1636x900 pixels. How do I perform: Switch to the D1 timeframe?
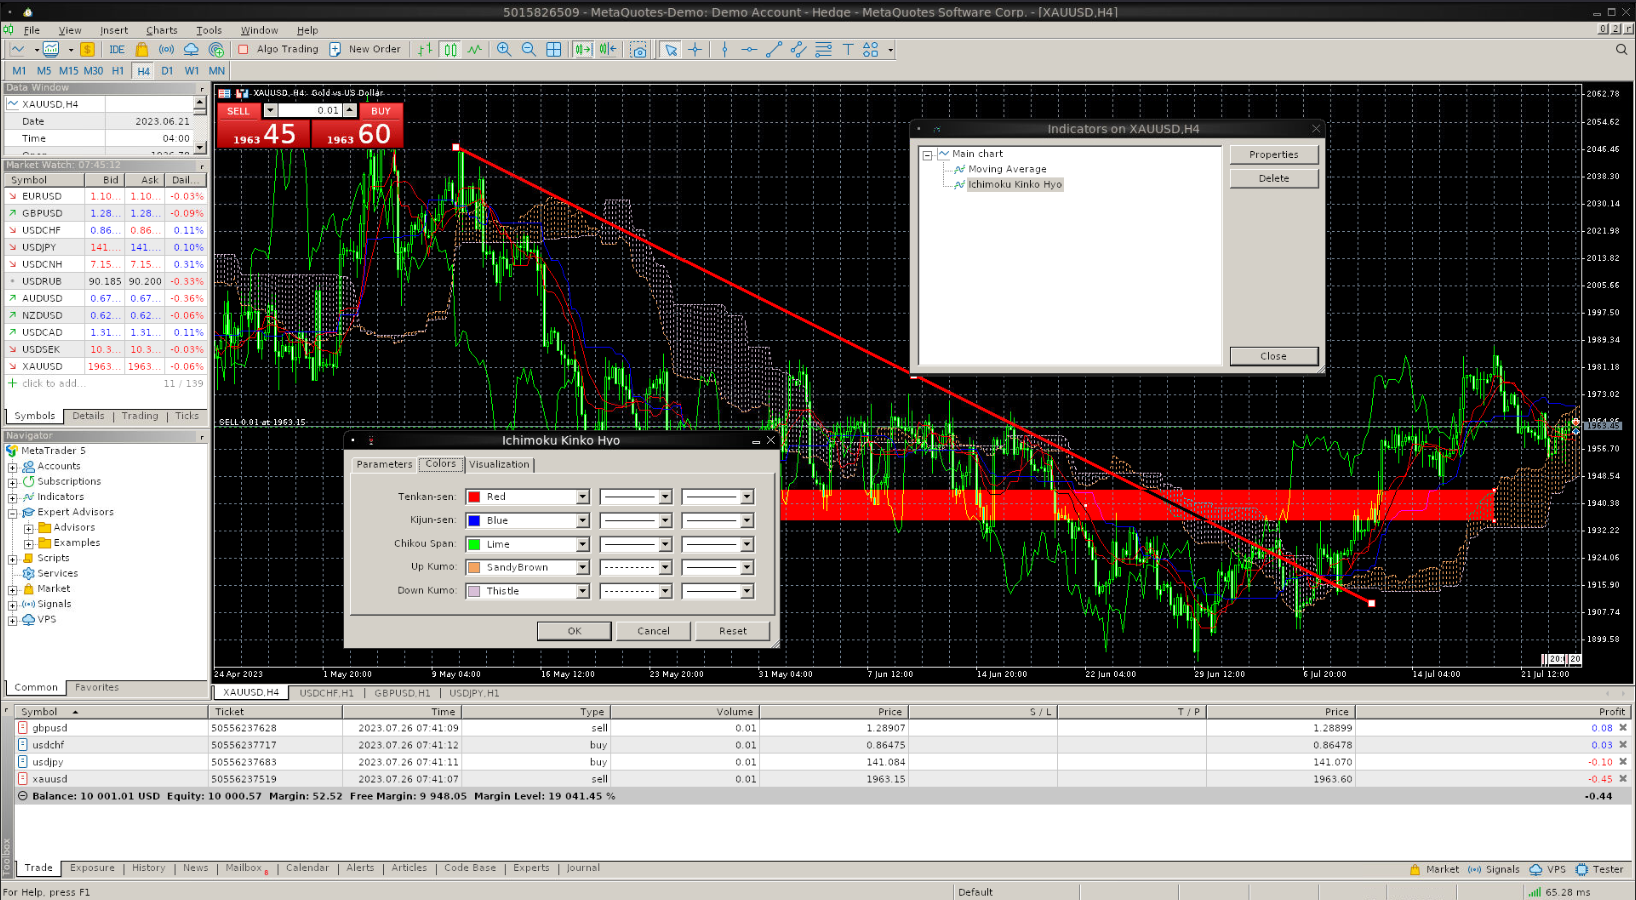coord(167,71)
